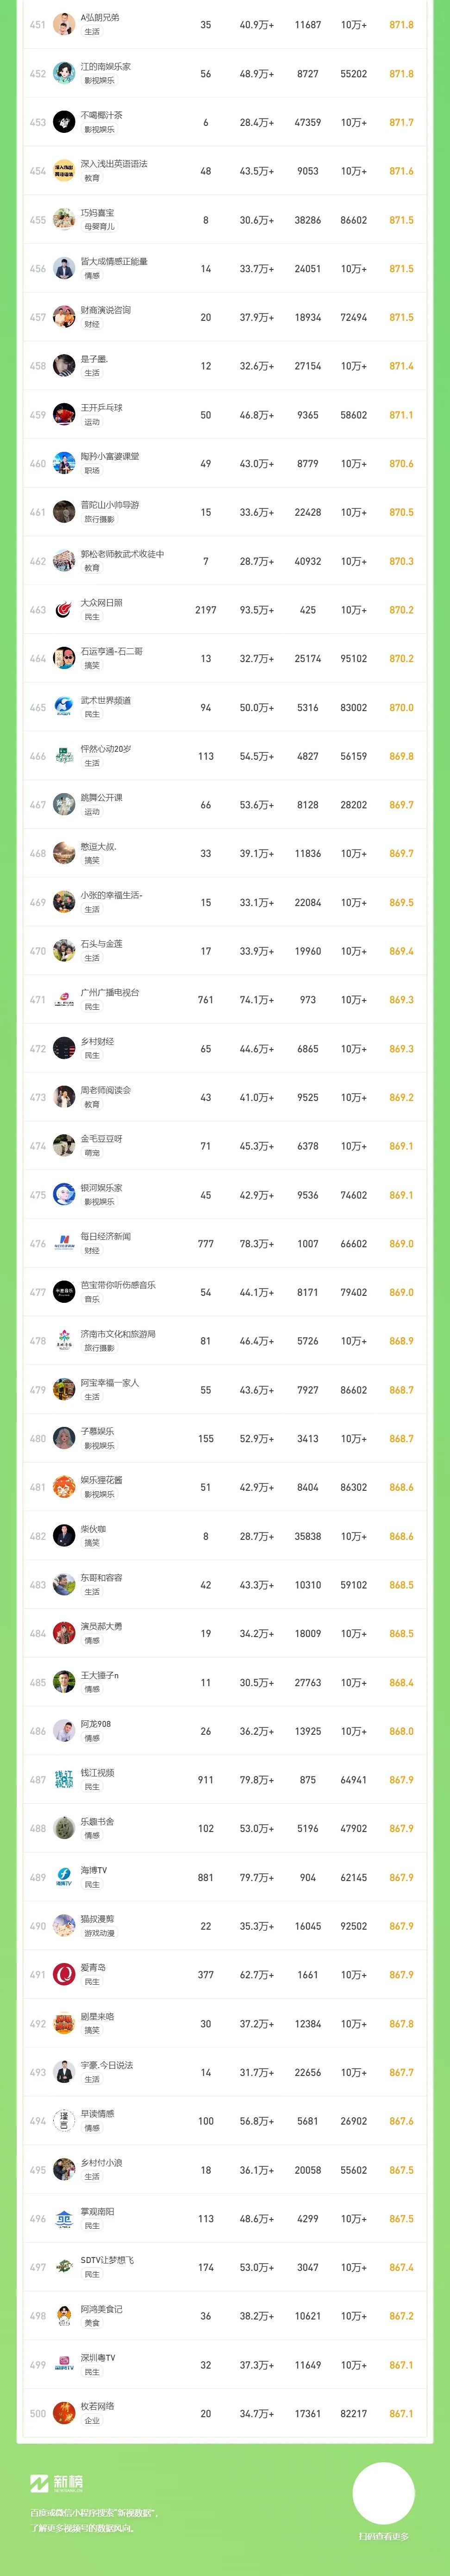This screenshot has height=2576, width=450.
Task: Click index score 871.8 of rank 451
Action: pyautogui.click(x=401, y=25)
